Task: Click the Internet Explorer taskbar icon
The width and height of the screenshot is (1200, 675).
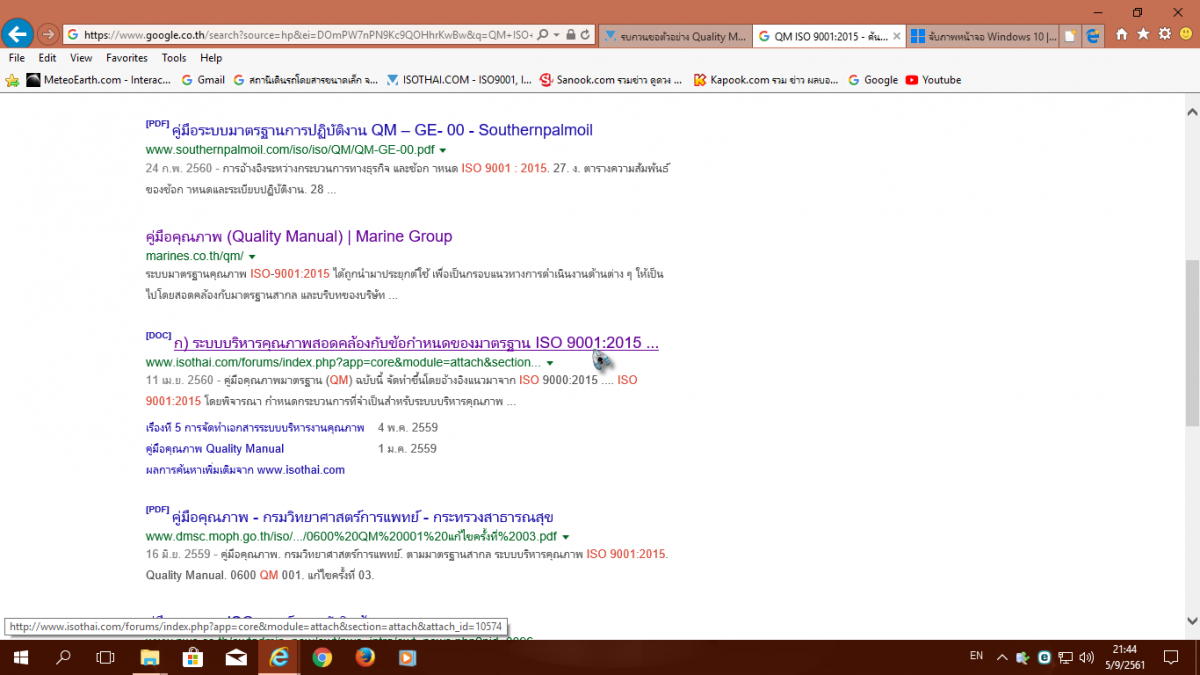Action: click(279, 657)
